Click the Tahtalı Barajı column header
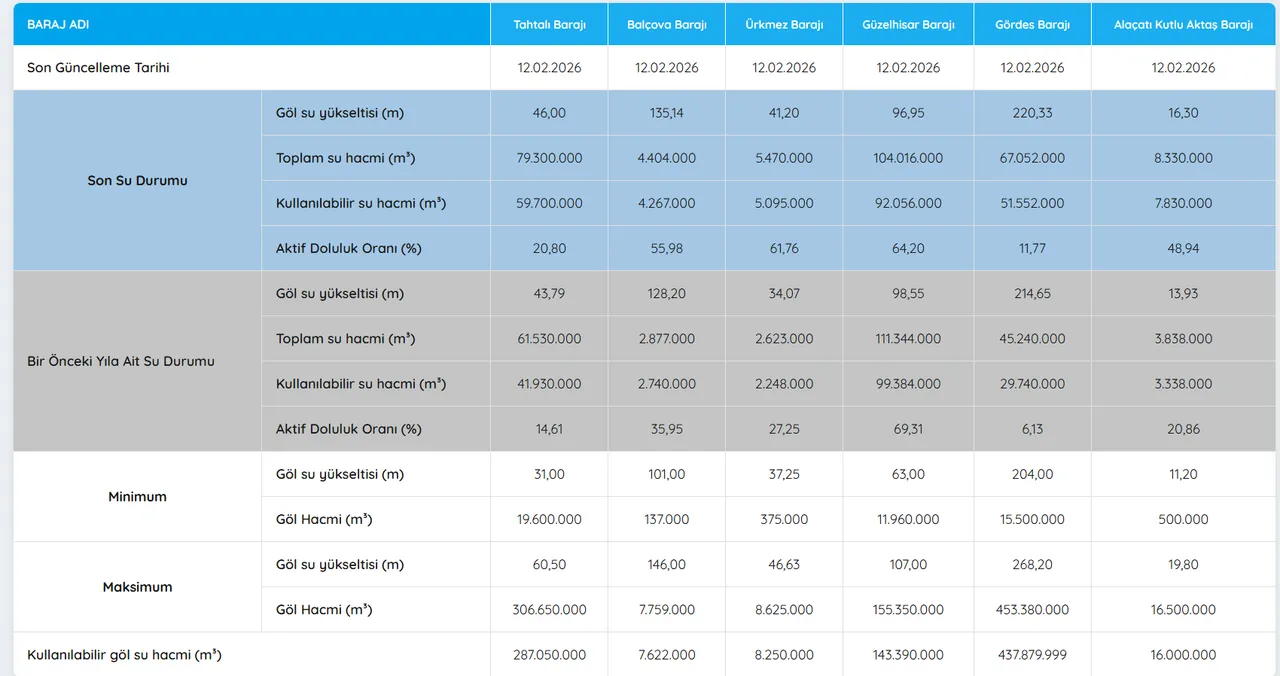Viewport: 1280px width, 676px height. [x=549, y=25]
